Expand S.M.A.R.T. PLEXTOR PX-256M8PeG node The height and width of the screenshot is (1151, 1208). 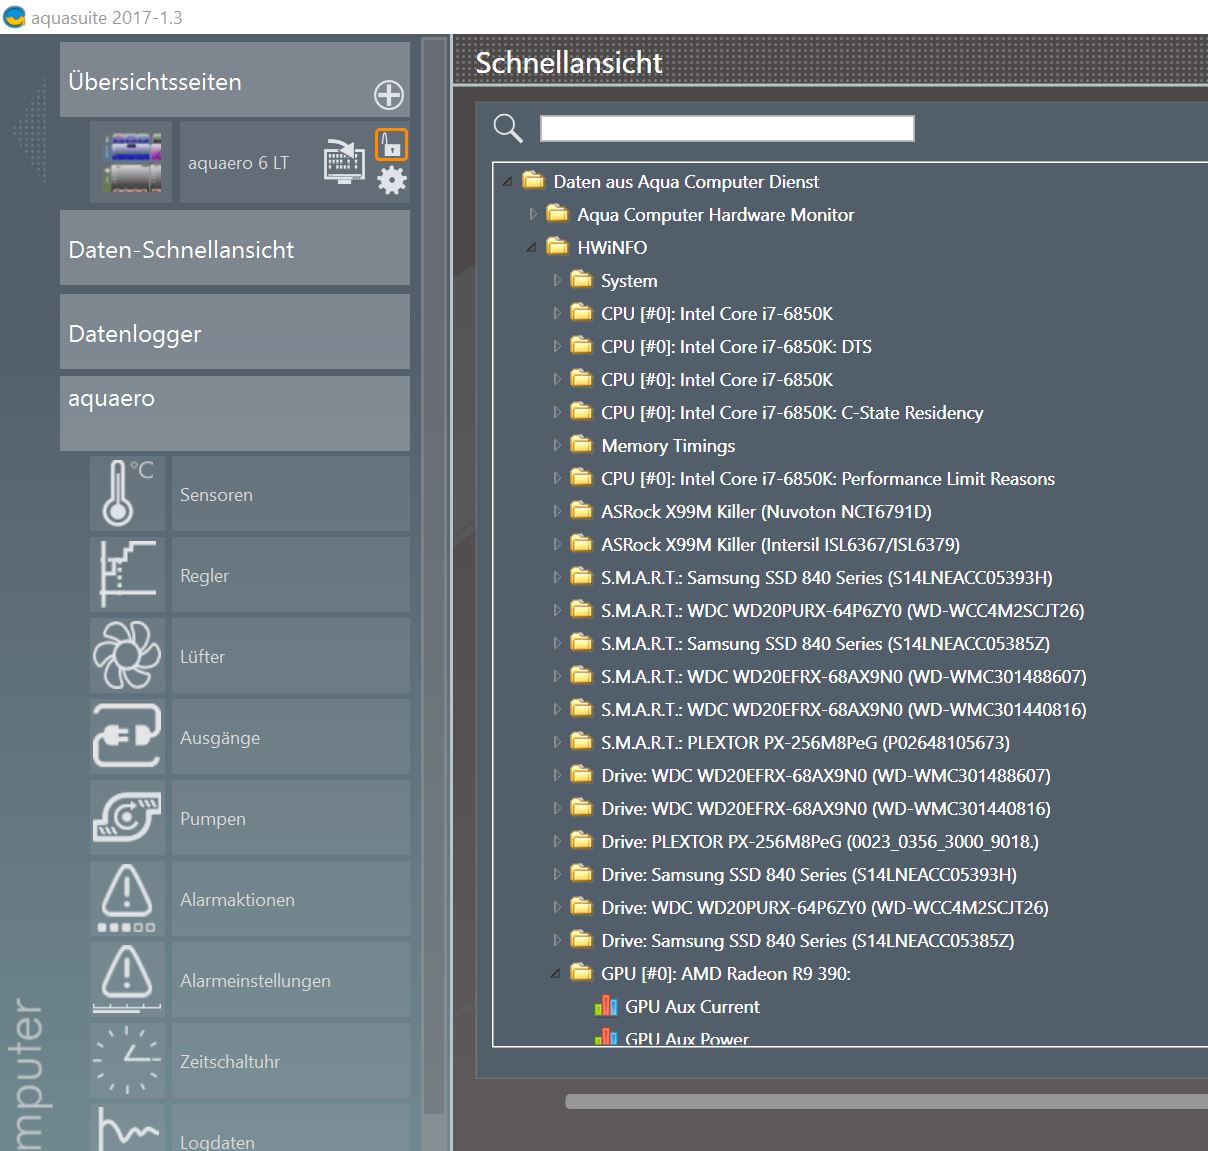pos(557,742)
